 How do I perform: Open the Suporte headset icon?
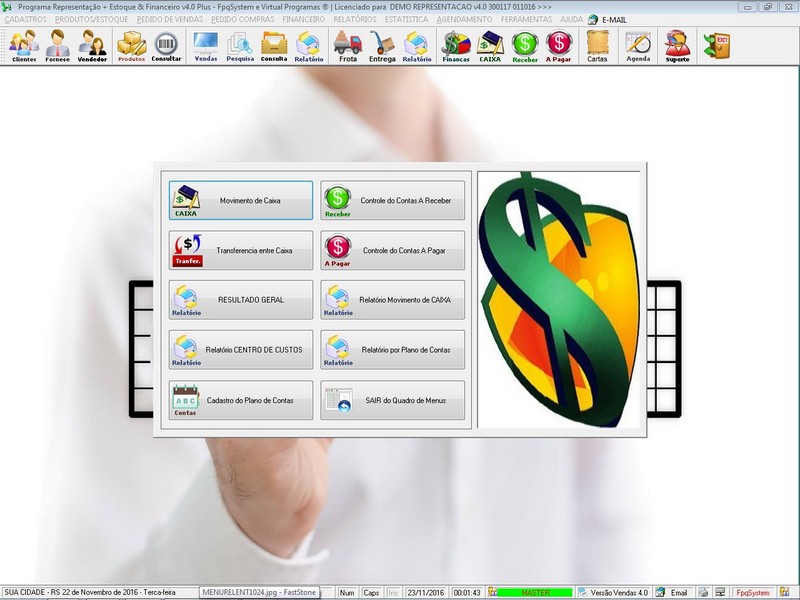(677, 46)
